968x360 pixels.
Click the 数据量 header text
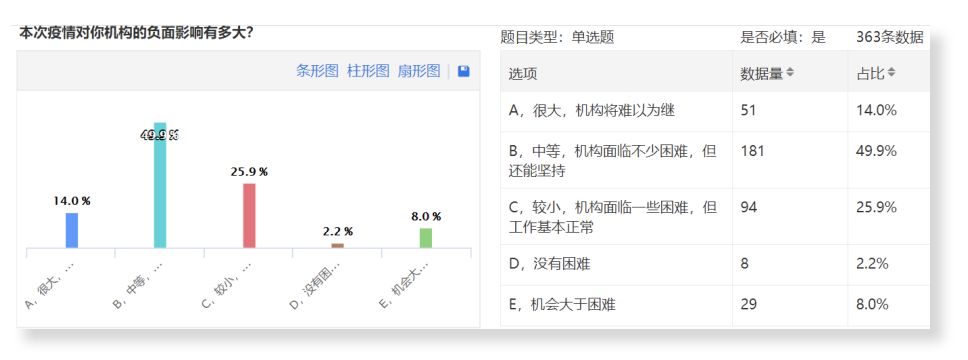(x=762, y=73)
